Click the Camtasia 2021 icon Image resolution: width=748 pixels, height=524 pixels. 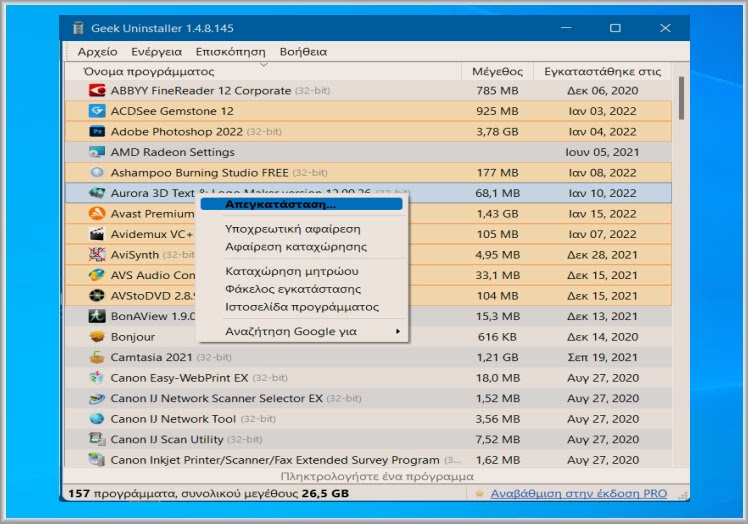click(97, 357)
